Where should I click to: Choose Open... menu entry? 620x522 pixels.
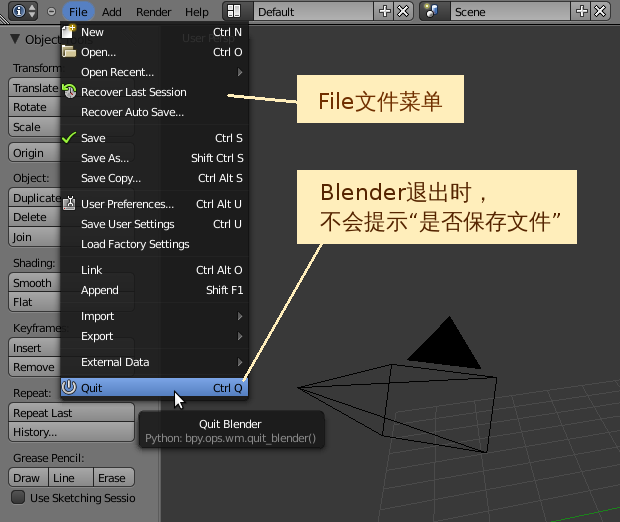(154, 52)
